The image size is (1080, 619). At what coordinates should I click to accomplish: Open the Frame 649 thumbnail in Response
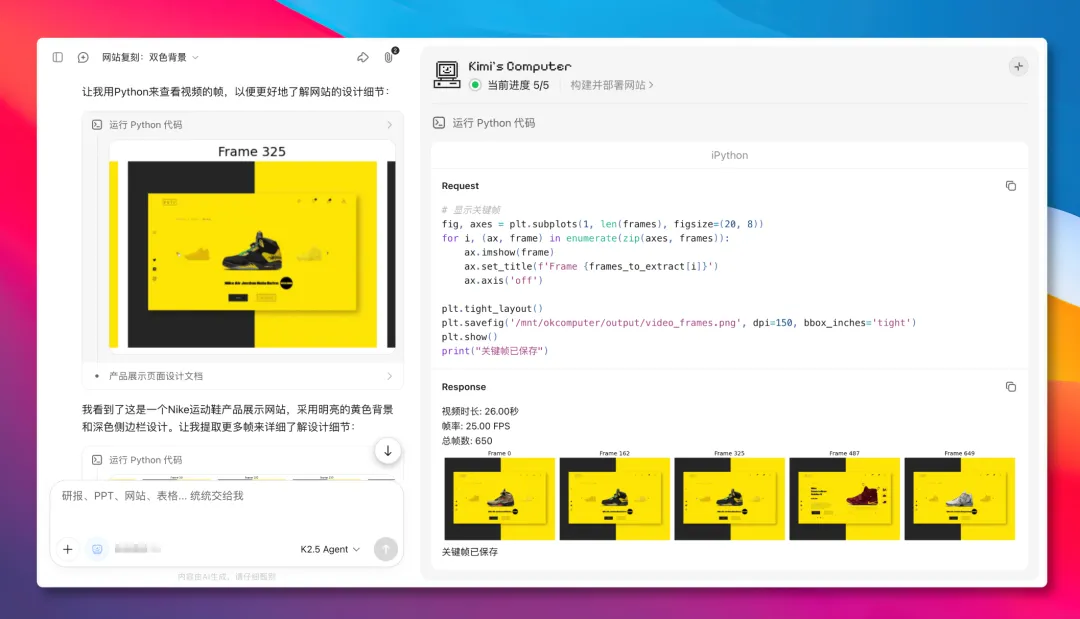click(x=959, y=499)
